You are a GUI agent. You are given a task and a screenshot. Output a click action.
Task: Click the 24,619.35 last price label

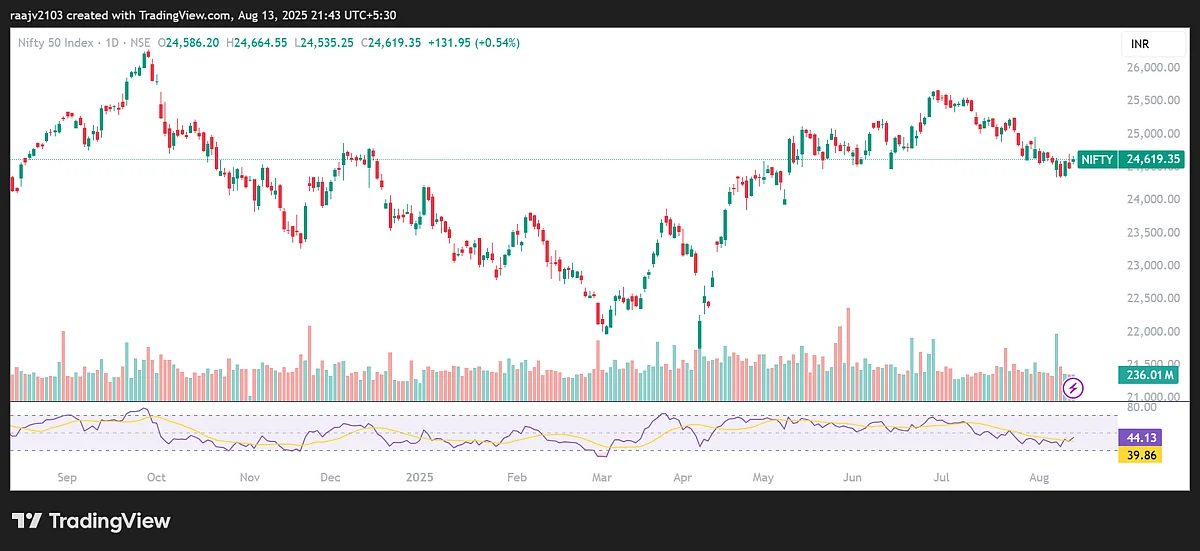[x=1153, y=159]
